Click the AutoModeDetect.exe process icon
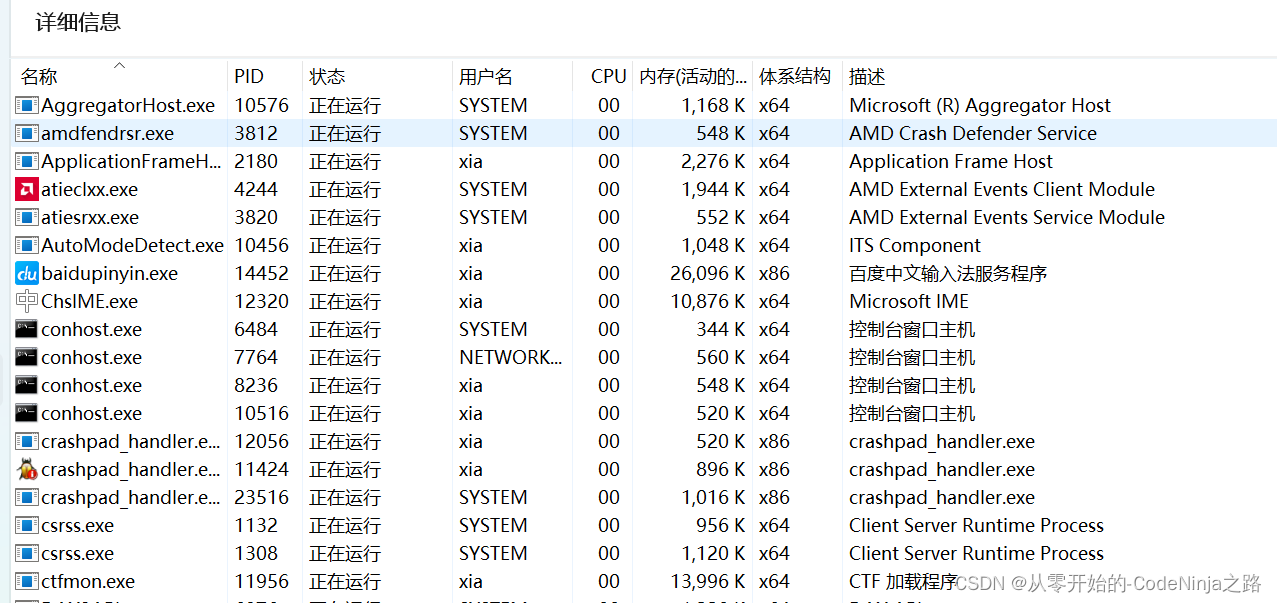The height and width of the screenshot is (603, 1277). tap(27, 245)
